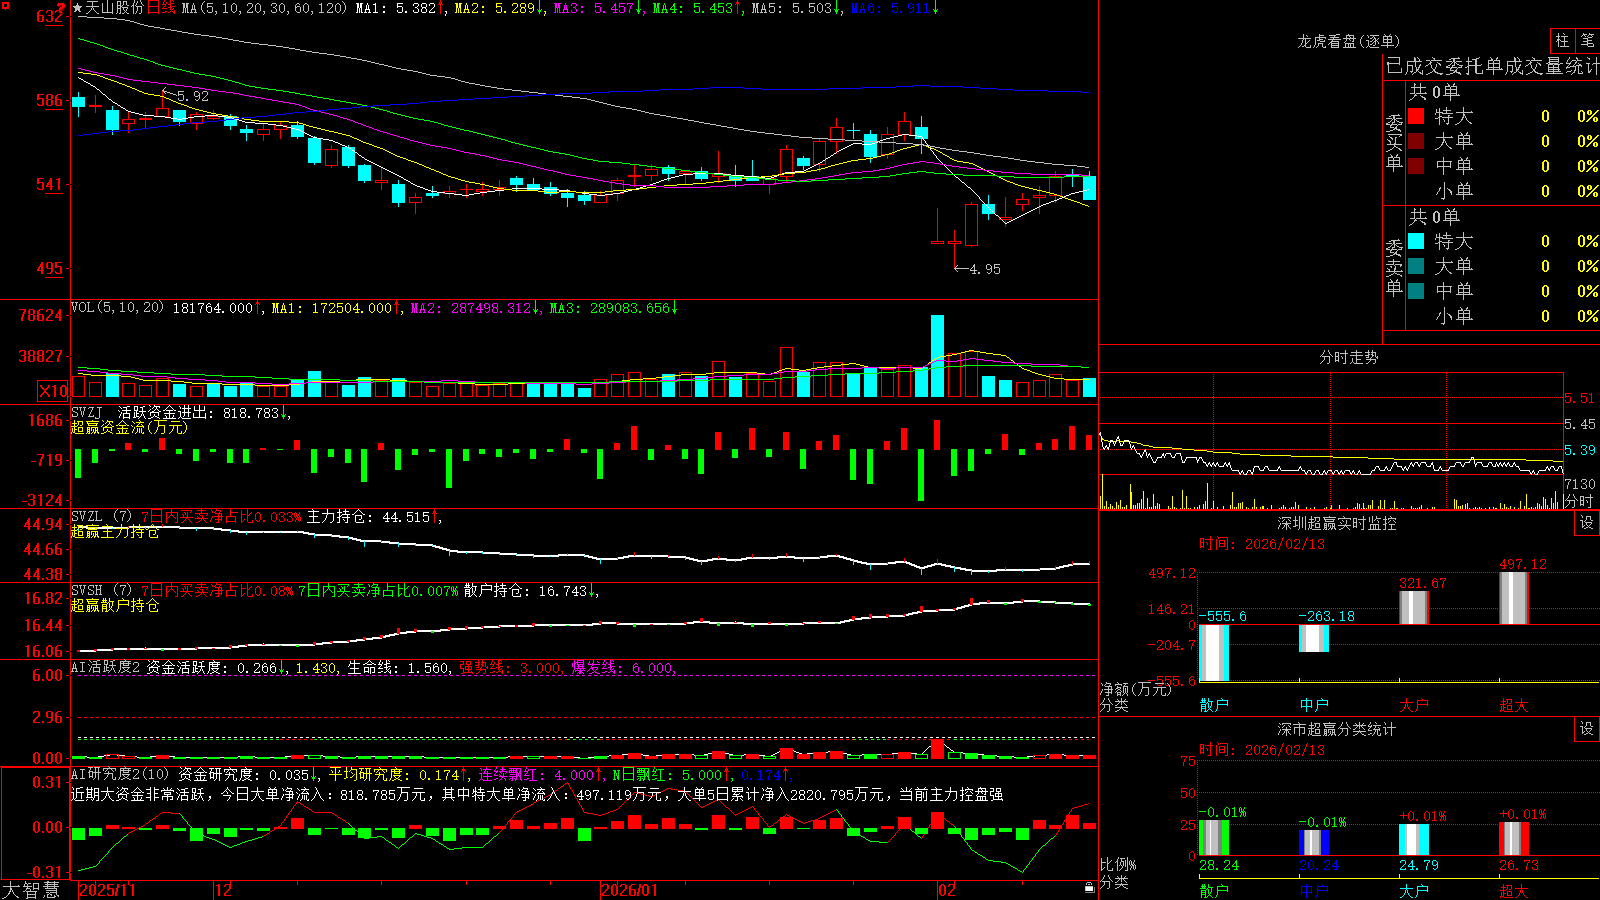Click the 已成交委托单成交量统计 header
Image resolution: width=1600 pixels, height=900 pixels.
click(x=1492, y=66)
